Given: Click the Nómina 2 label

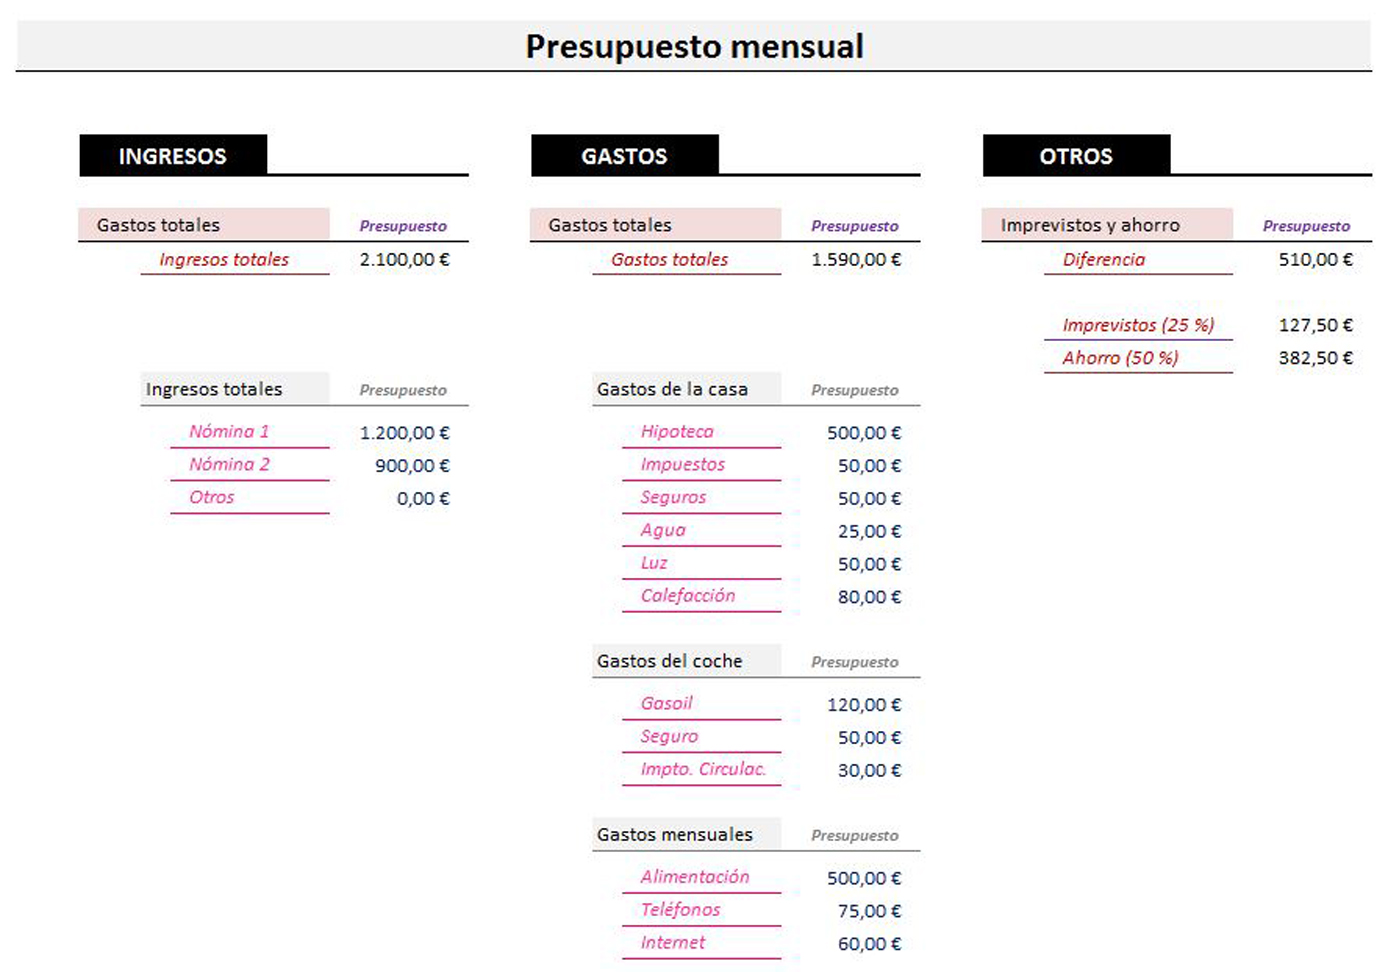Looking at the screenshot, I should tap(229, 464).
